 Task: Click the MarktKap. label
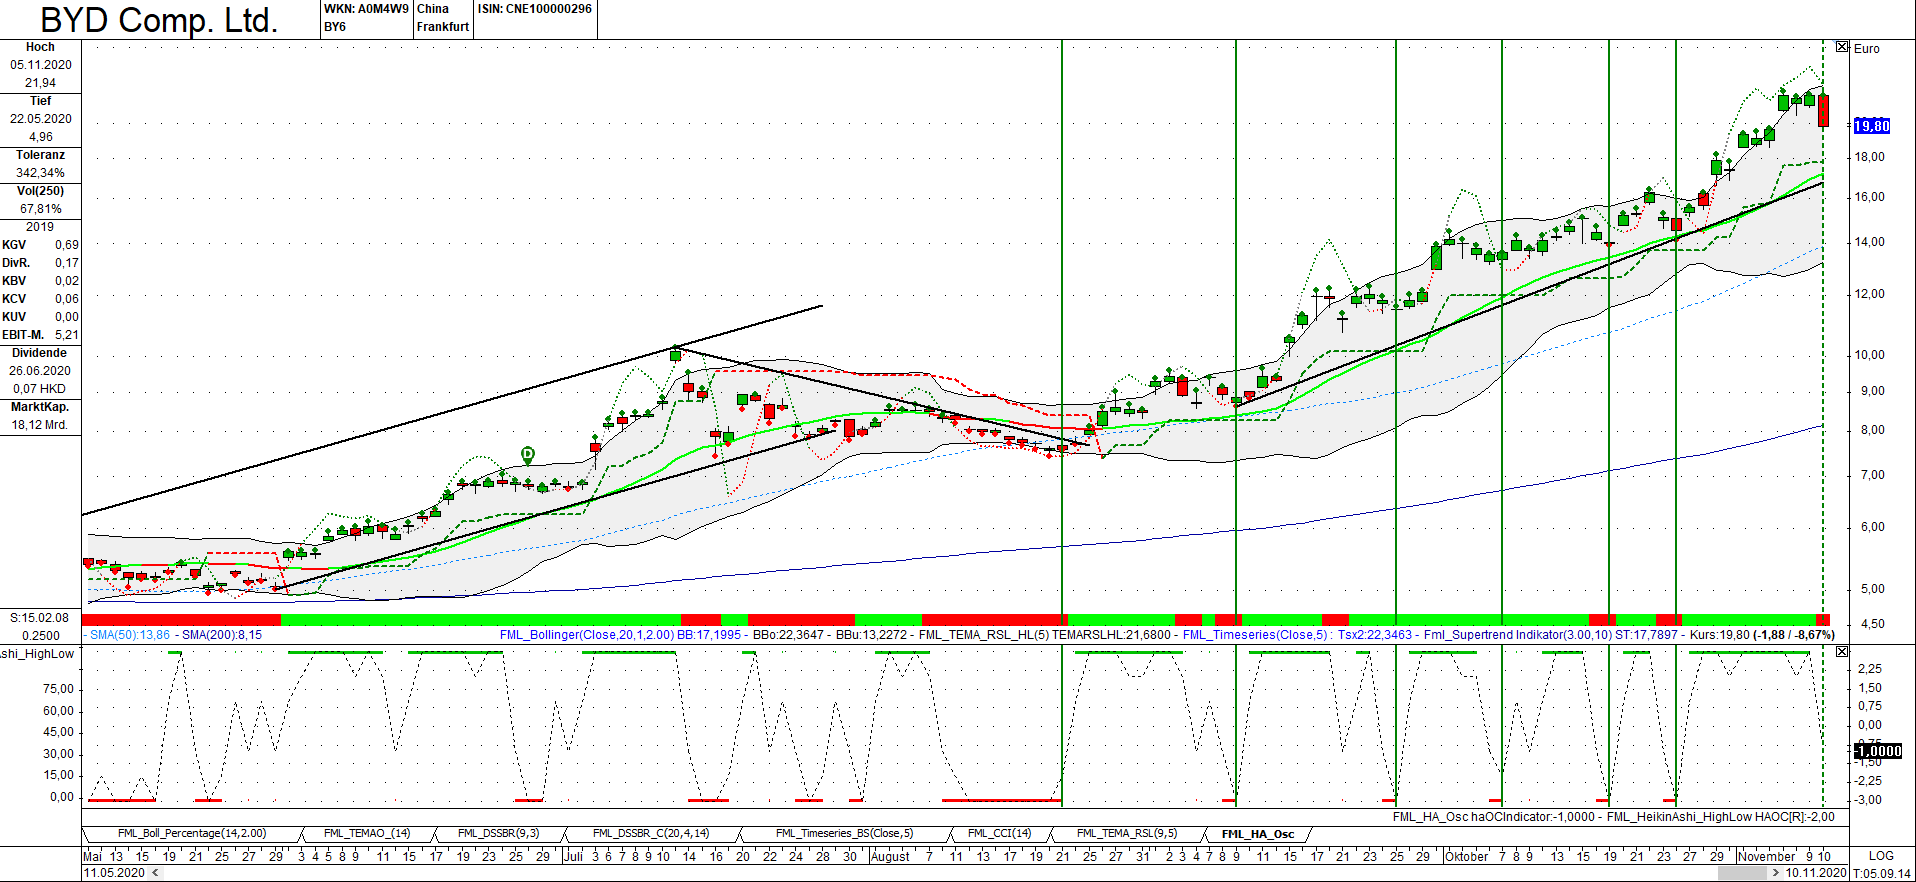[x=40, y=407]
